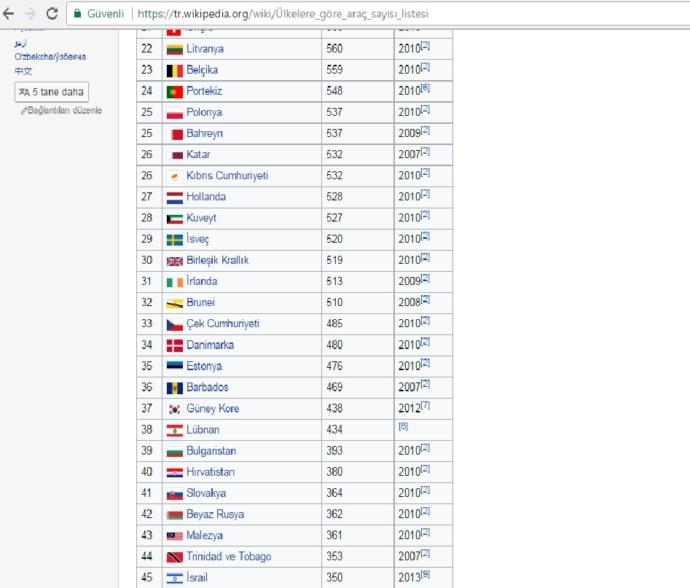Image resolution: width=690 pixels, height=588 pixels.
Task: Click the Qatar flag icon
Action: pyautogui.click(x=177, y=155)
